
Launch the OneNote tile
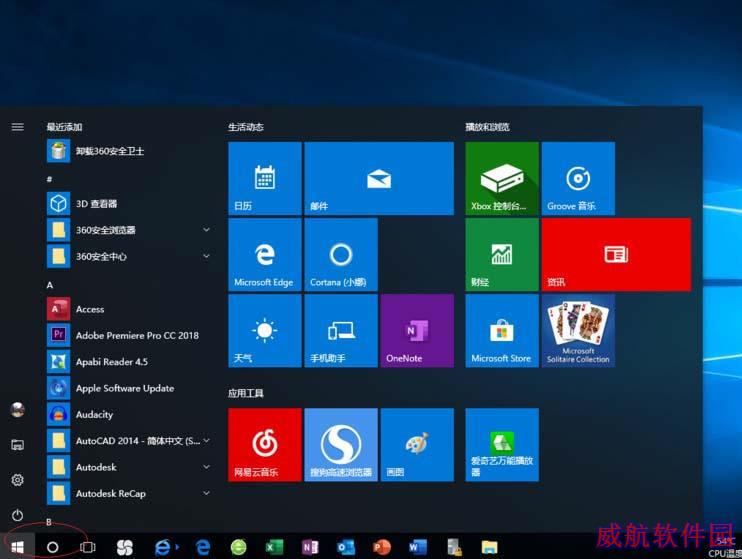tap(417, 330)
